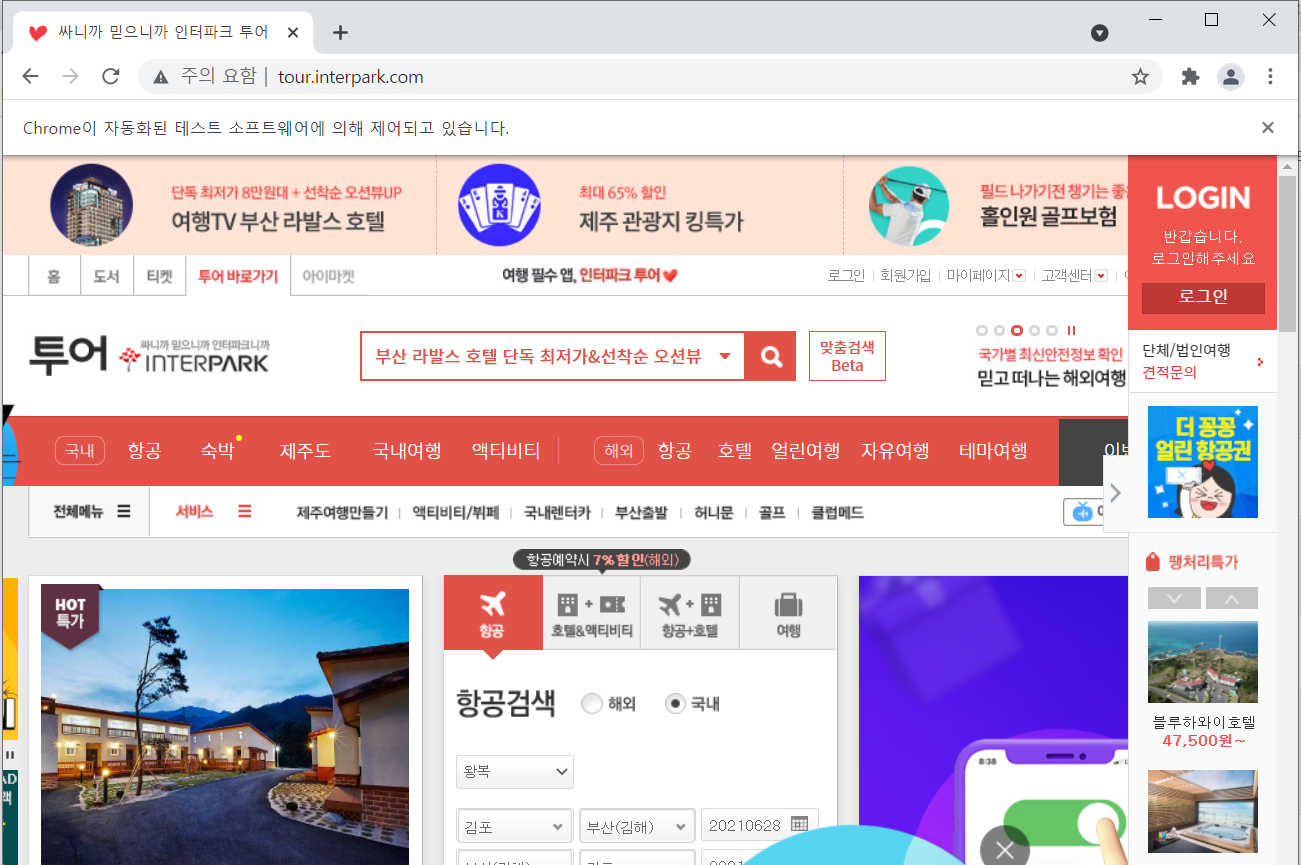Open the 제주도 menu item
Viewport: 1301px width, 865px height.
tap(305, 451)
